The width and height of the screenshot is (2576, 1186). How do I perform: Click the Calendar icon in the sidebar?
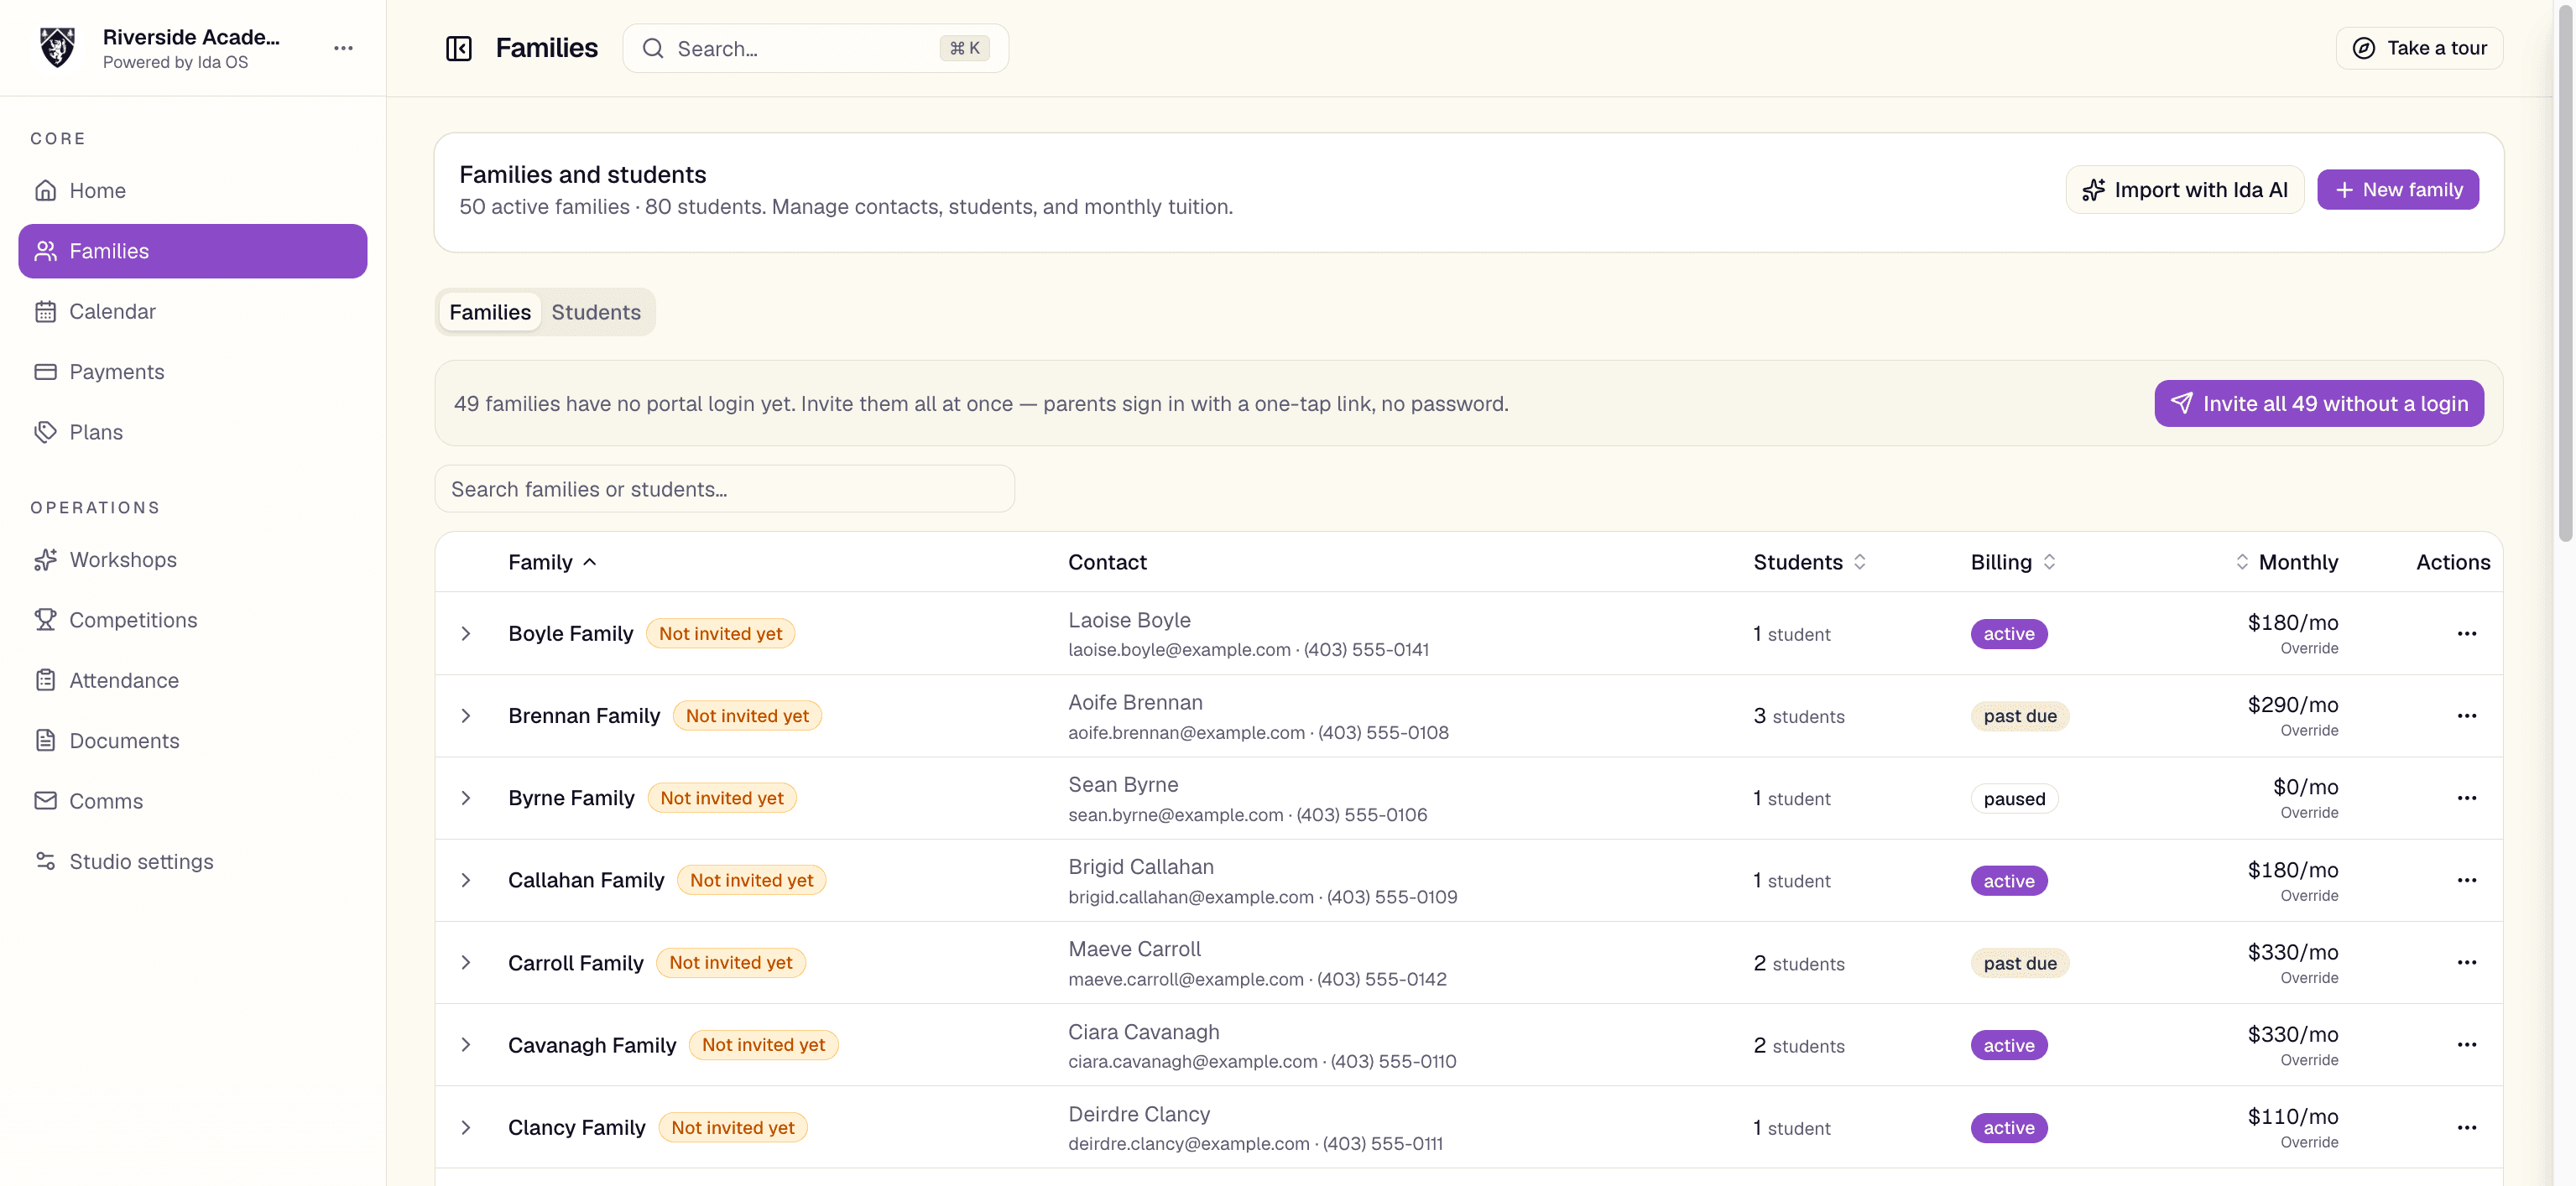click(x=46, y=311)
